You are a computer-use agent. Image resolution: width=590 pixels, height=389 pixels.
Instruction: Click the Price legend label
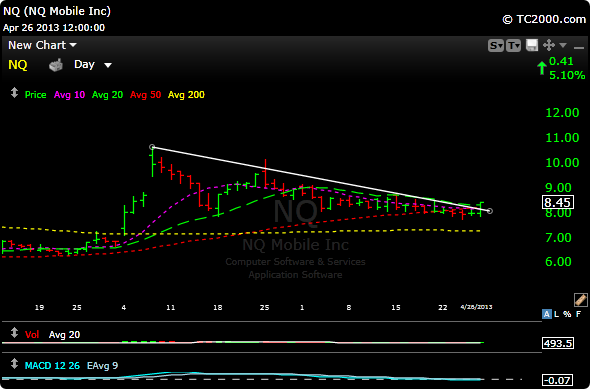[x=35, y=95]
